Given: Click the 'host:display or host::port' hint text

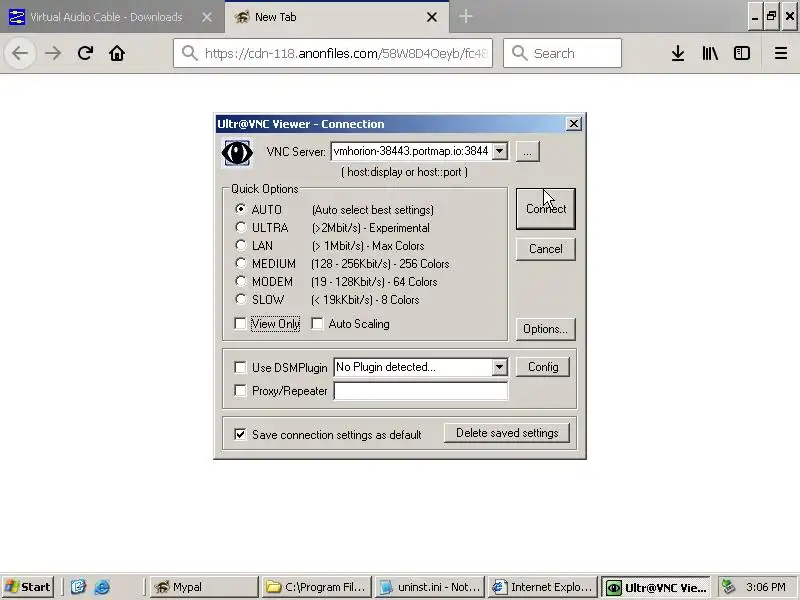Looking at the screenshot, I should point(404,172).
